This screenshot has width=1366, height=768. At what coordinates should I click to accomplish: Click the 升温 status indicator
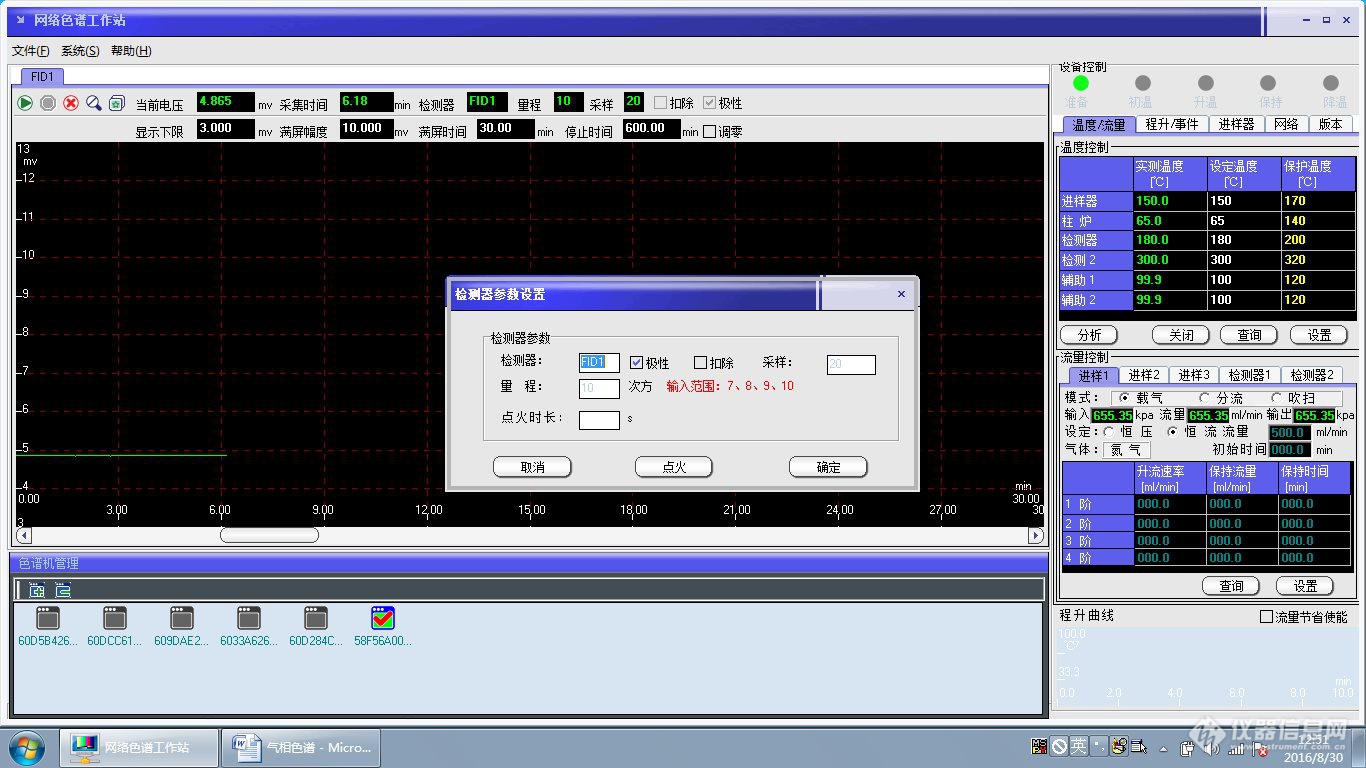coord(1205,84)
